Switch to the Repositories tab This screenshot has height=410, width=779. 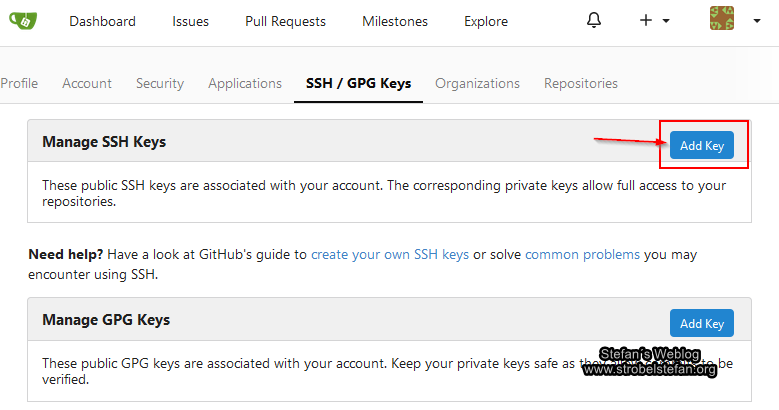pos(580,83)
